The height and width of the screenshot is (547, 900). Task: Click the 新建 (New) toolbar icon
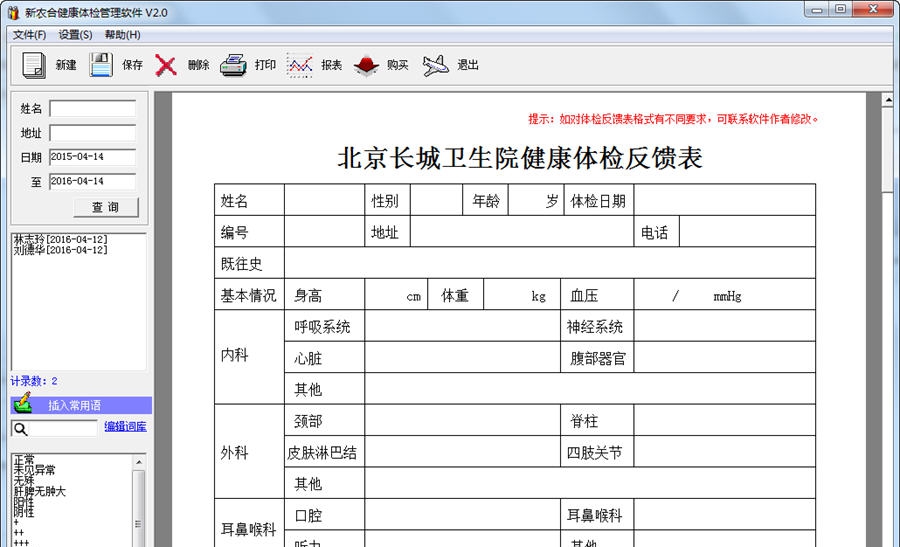tap(34, 65)
